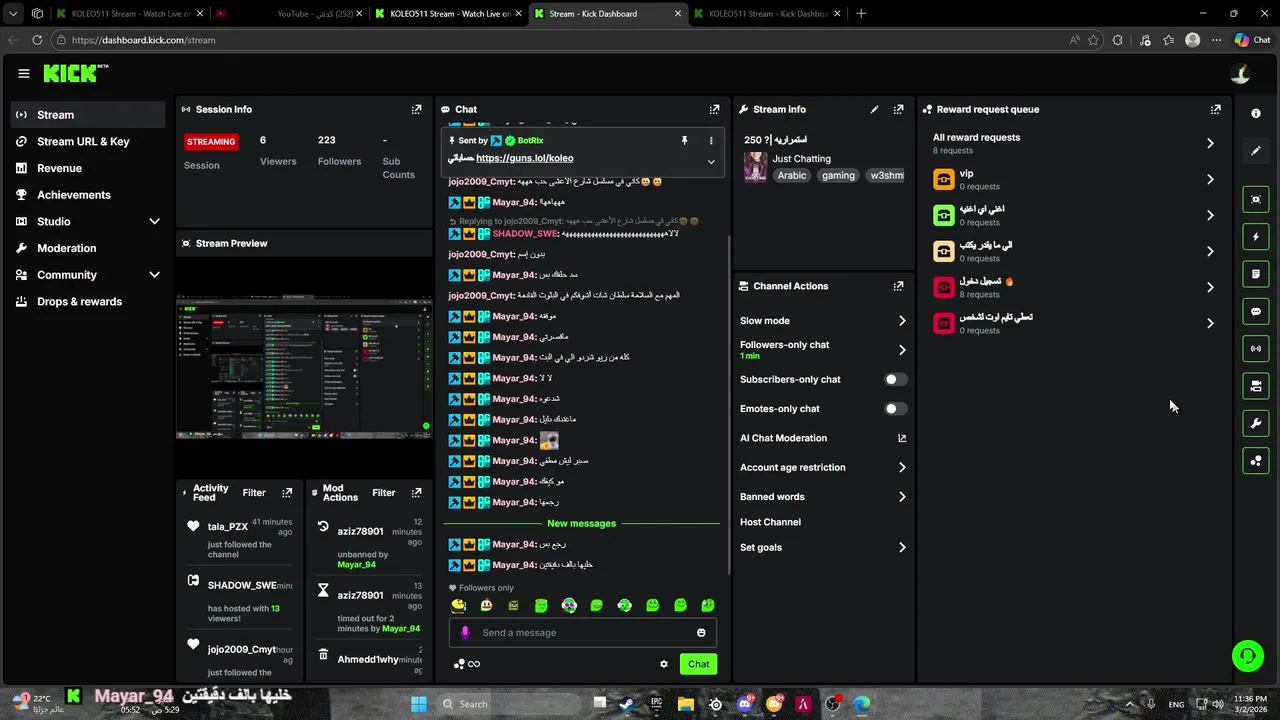Collapse the pinned message chevron
Screen dimensions: 1280x720
click(711, 161)
